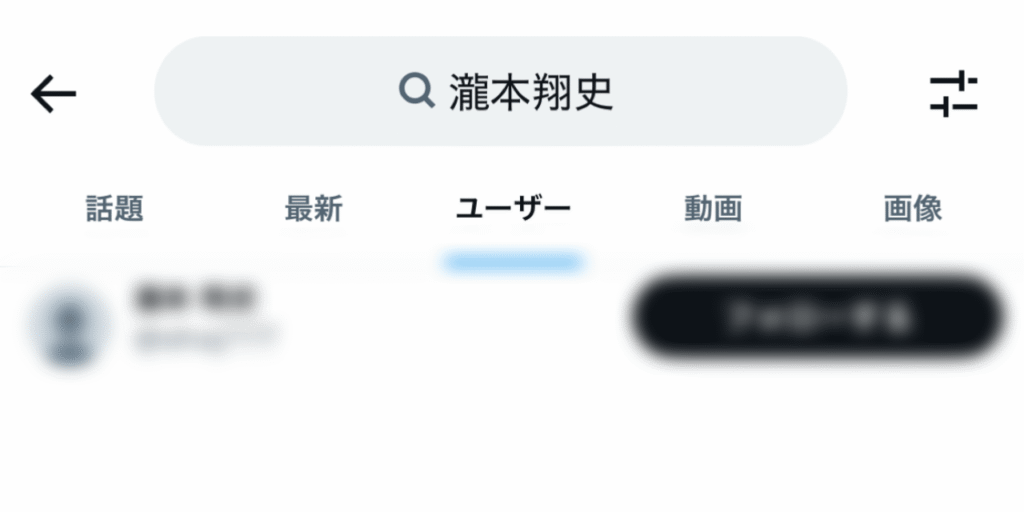Click empty area left of search icon in search bar

(x=274, y=91)
